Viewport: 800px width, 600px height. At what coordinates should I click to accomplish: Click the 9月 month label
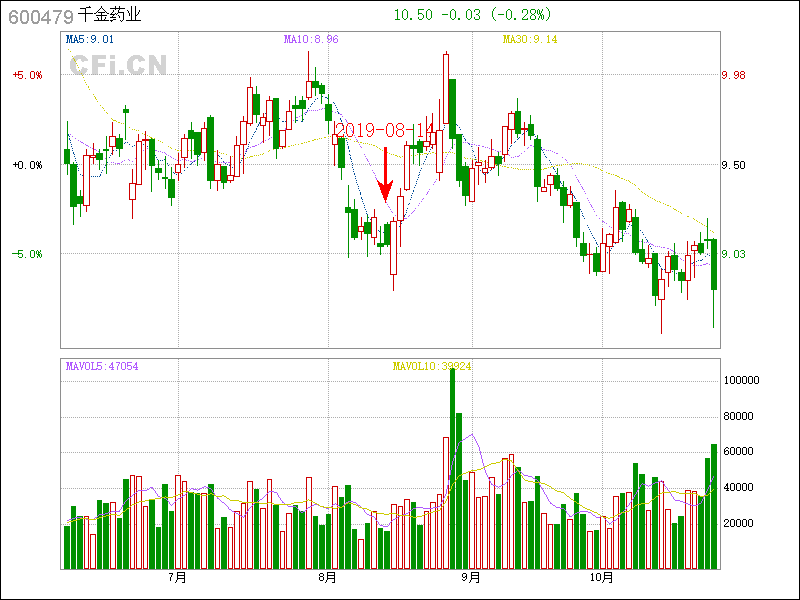click(x=471, y=578)
